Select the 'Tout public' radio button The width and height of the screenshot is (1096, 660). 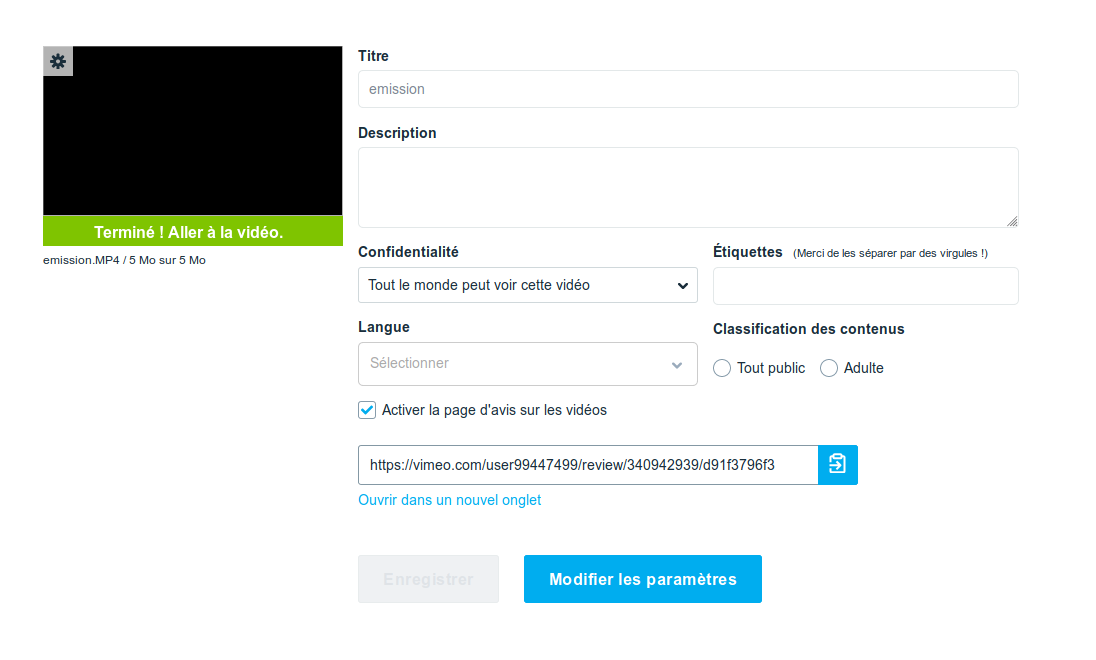point(722,368)
